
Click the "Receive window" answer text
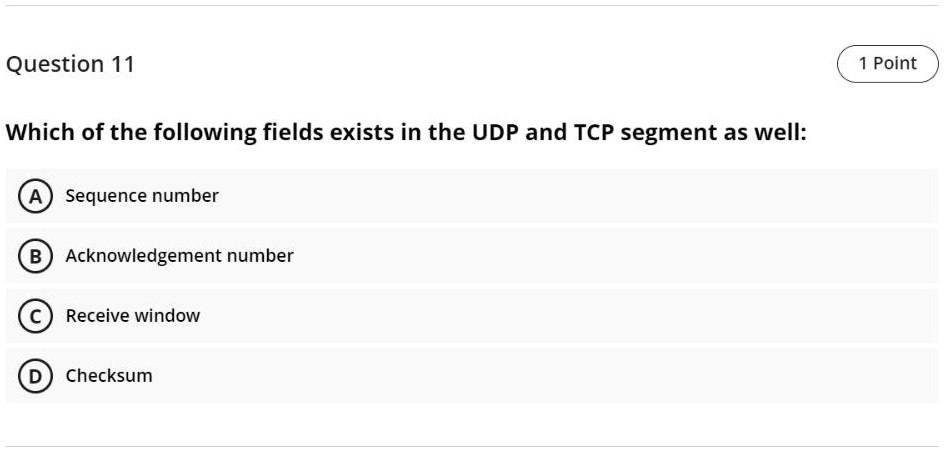(x=133, y=316)
